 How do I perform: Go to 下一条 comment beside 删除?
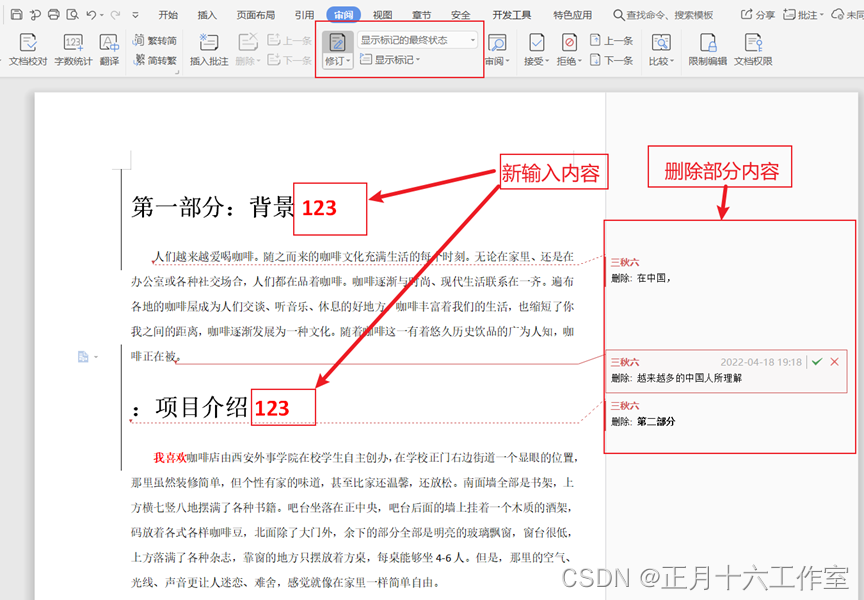point(290,60)
